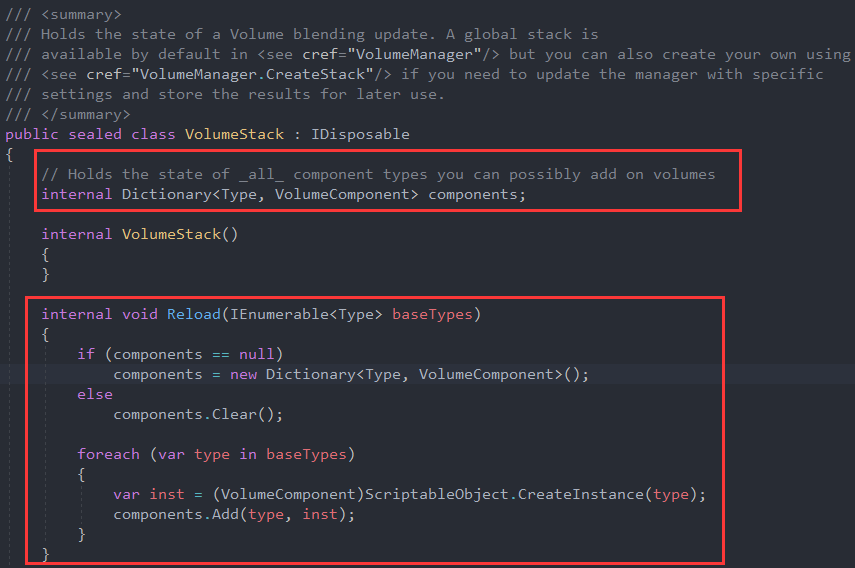Screen dimensions: 855x568
Task: Click the Reload method name
Action: 194,315
